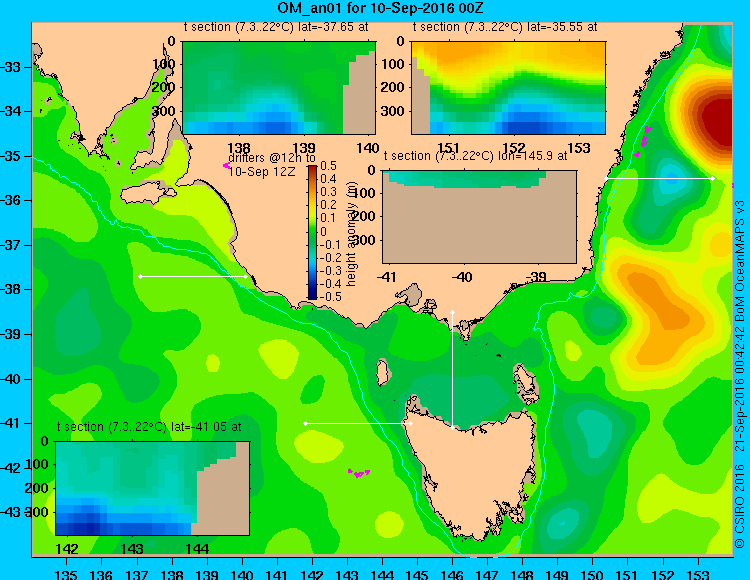750x580 pixels.
Task: Click latitude label -33 on the left axis
Action: (11, 67)
